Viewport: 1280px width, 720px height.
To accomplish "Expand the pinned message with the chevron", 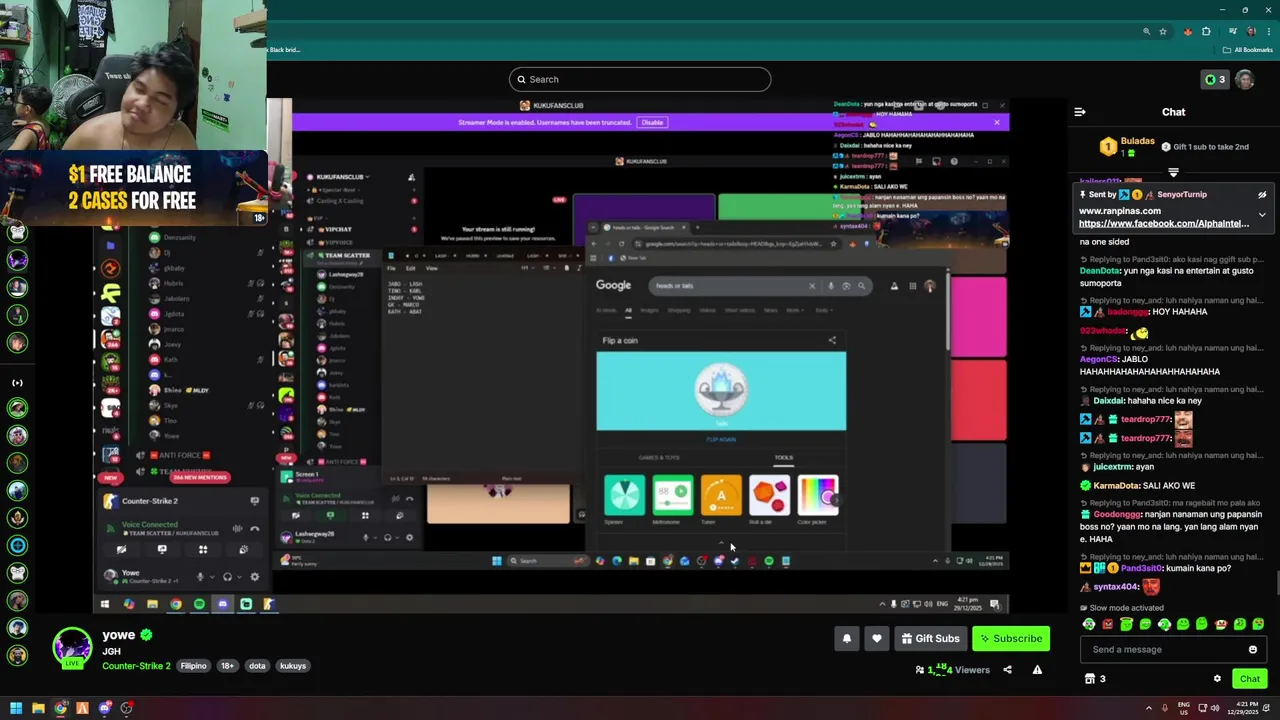I will pyautogui.click(x=1262, y=215).
